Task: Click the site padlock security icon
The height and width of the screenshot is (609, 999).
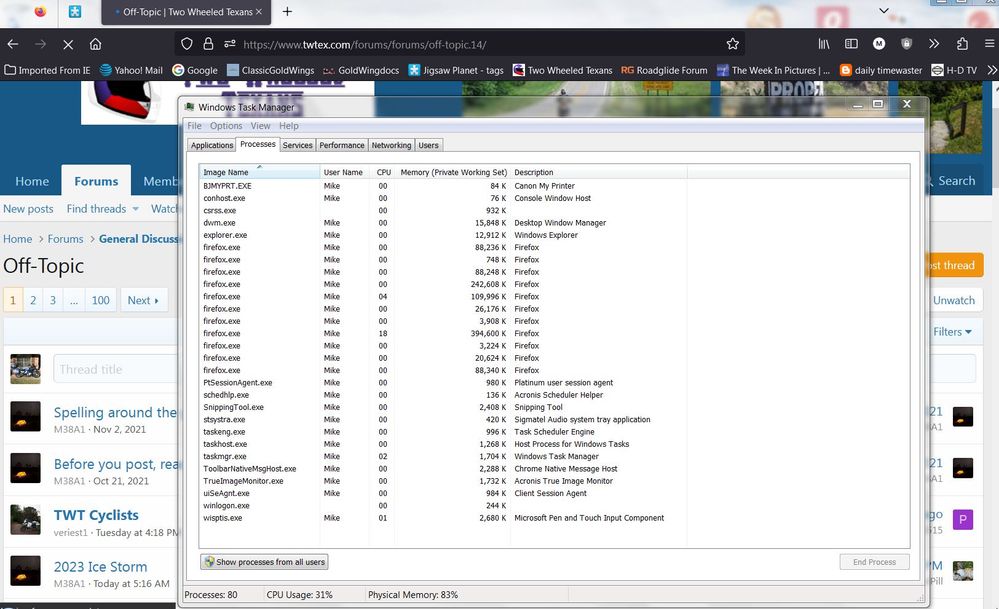Action: 208,44
